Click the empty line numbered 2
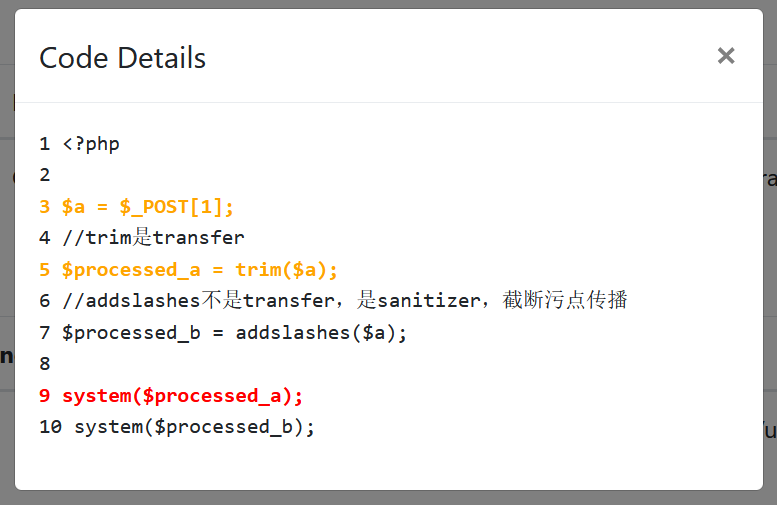The width and height of the screenshot is (777, 505). (44, 175)
